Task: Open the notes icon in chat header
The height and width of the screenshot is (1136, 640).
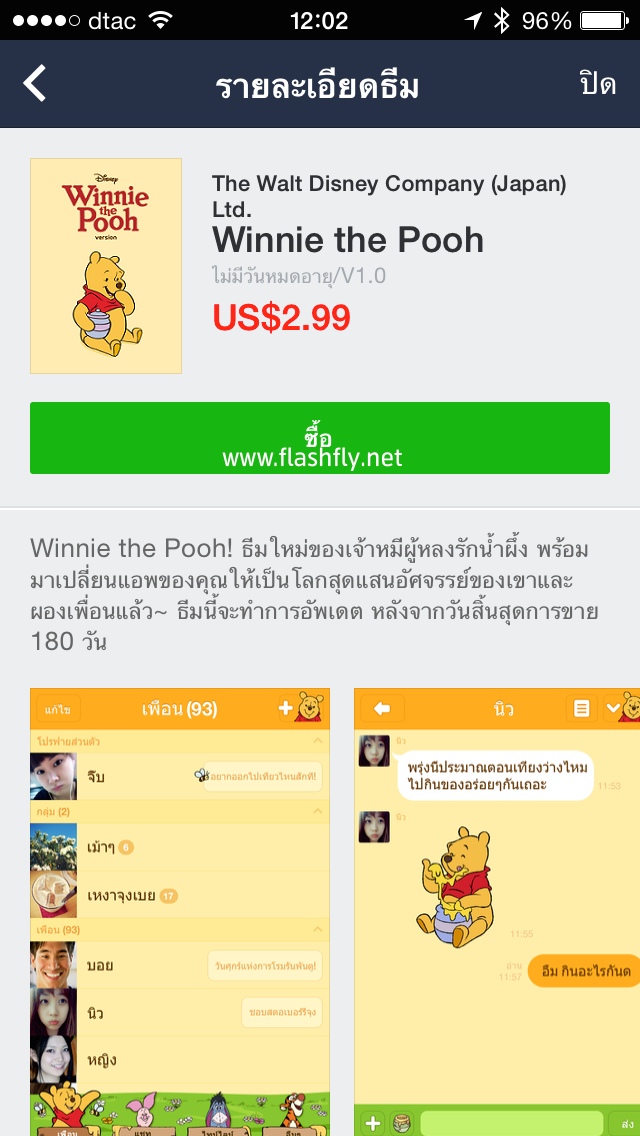Action: (581, 709)
